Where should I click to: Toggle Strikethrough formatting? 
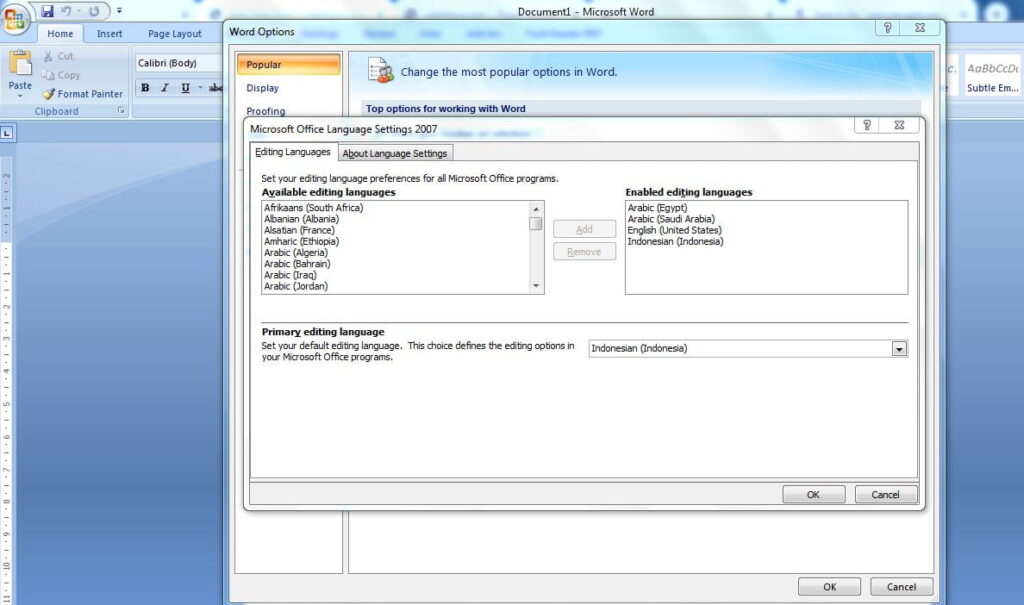tap(216, 88)
